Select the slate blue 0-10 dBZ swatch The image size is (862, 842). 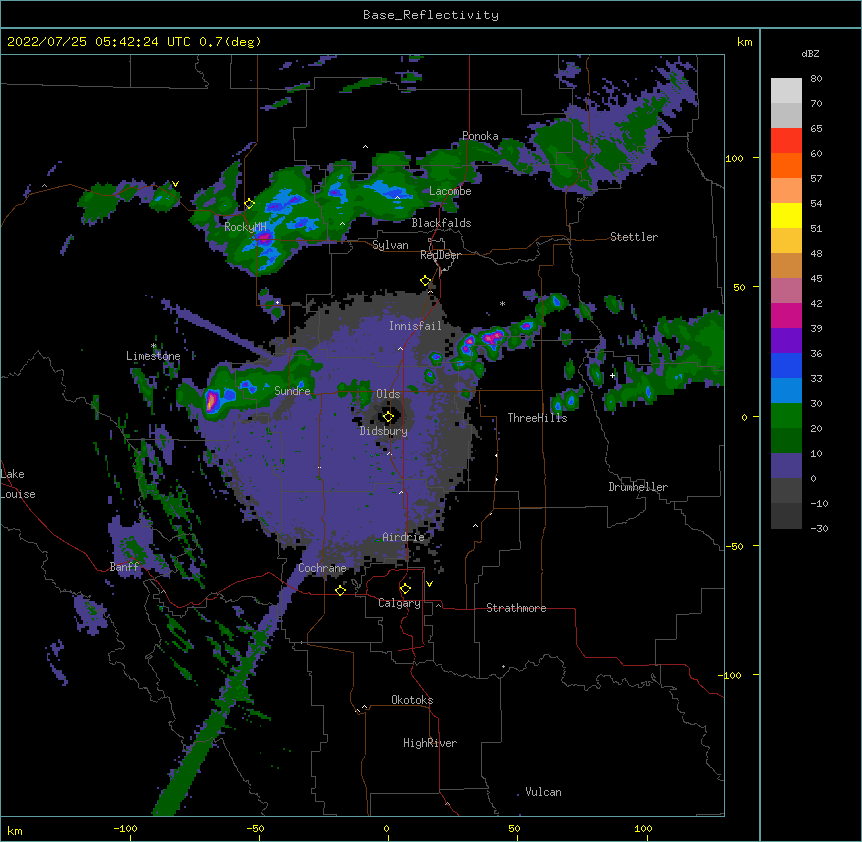tap(786, 466)
